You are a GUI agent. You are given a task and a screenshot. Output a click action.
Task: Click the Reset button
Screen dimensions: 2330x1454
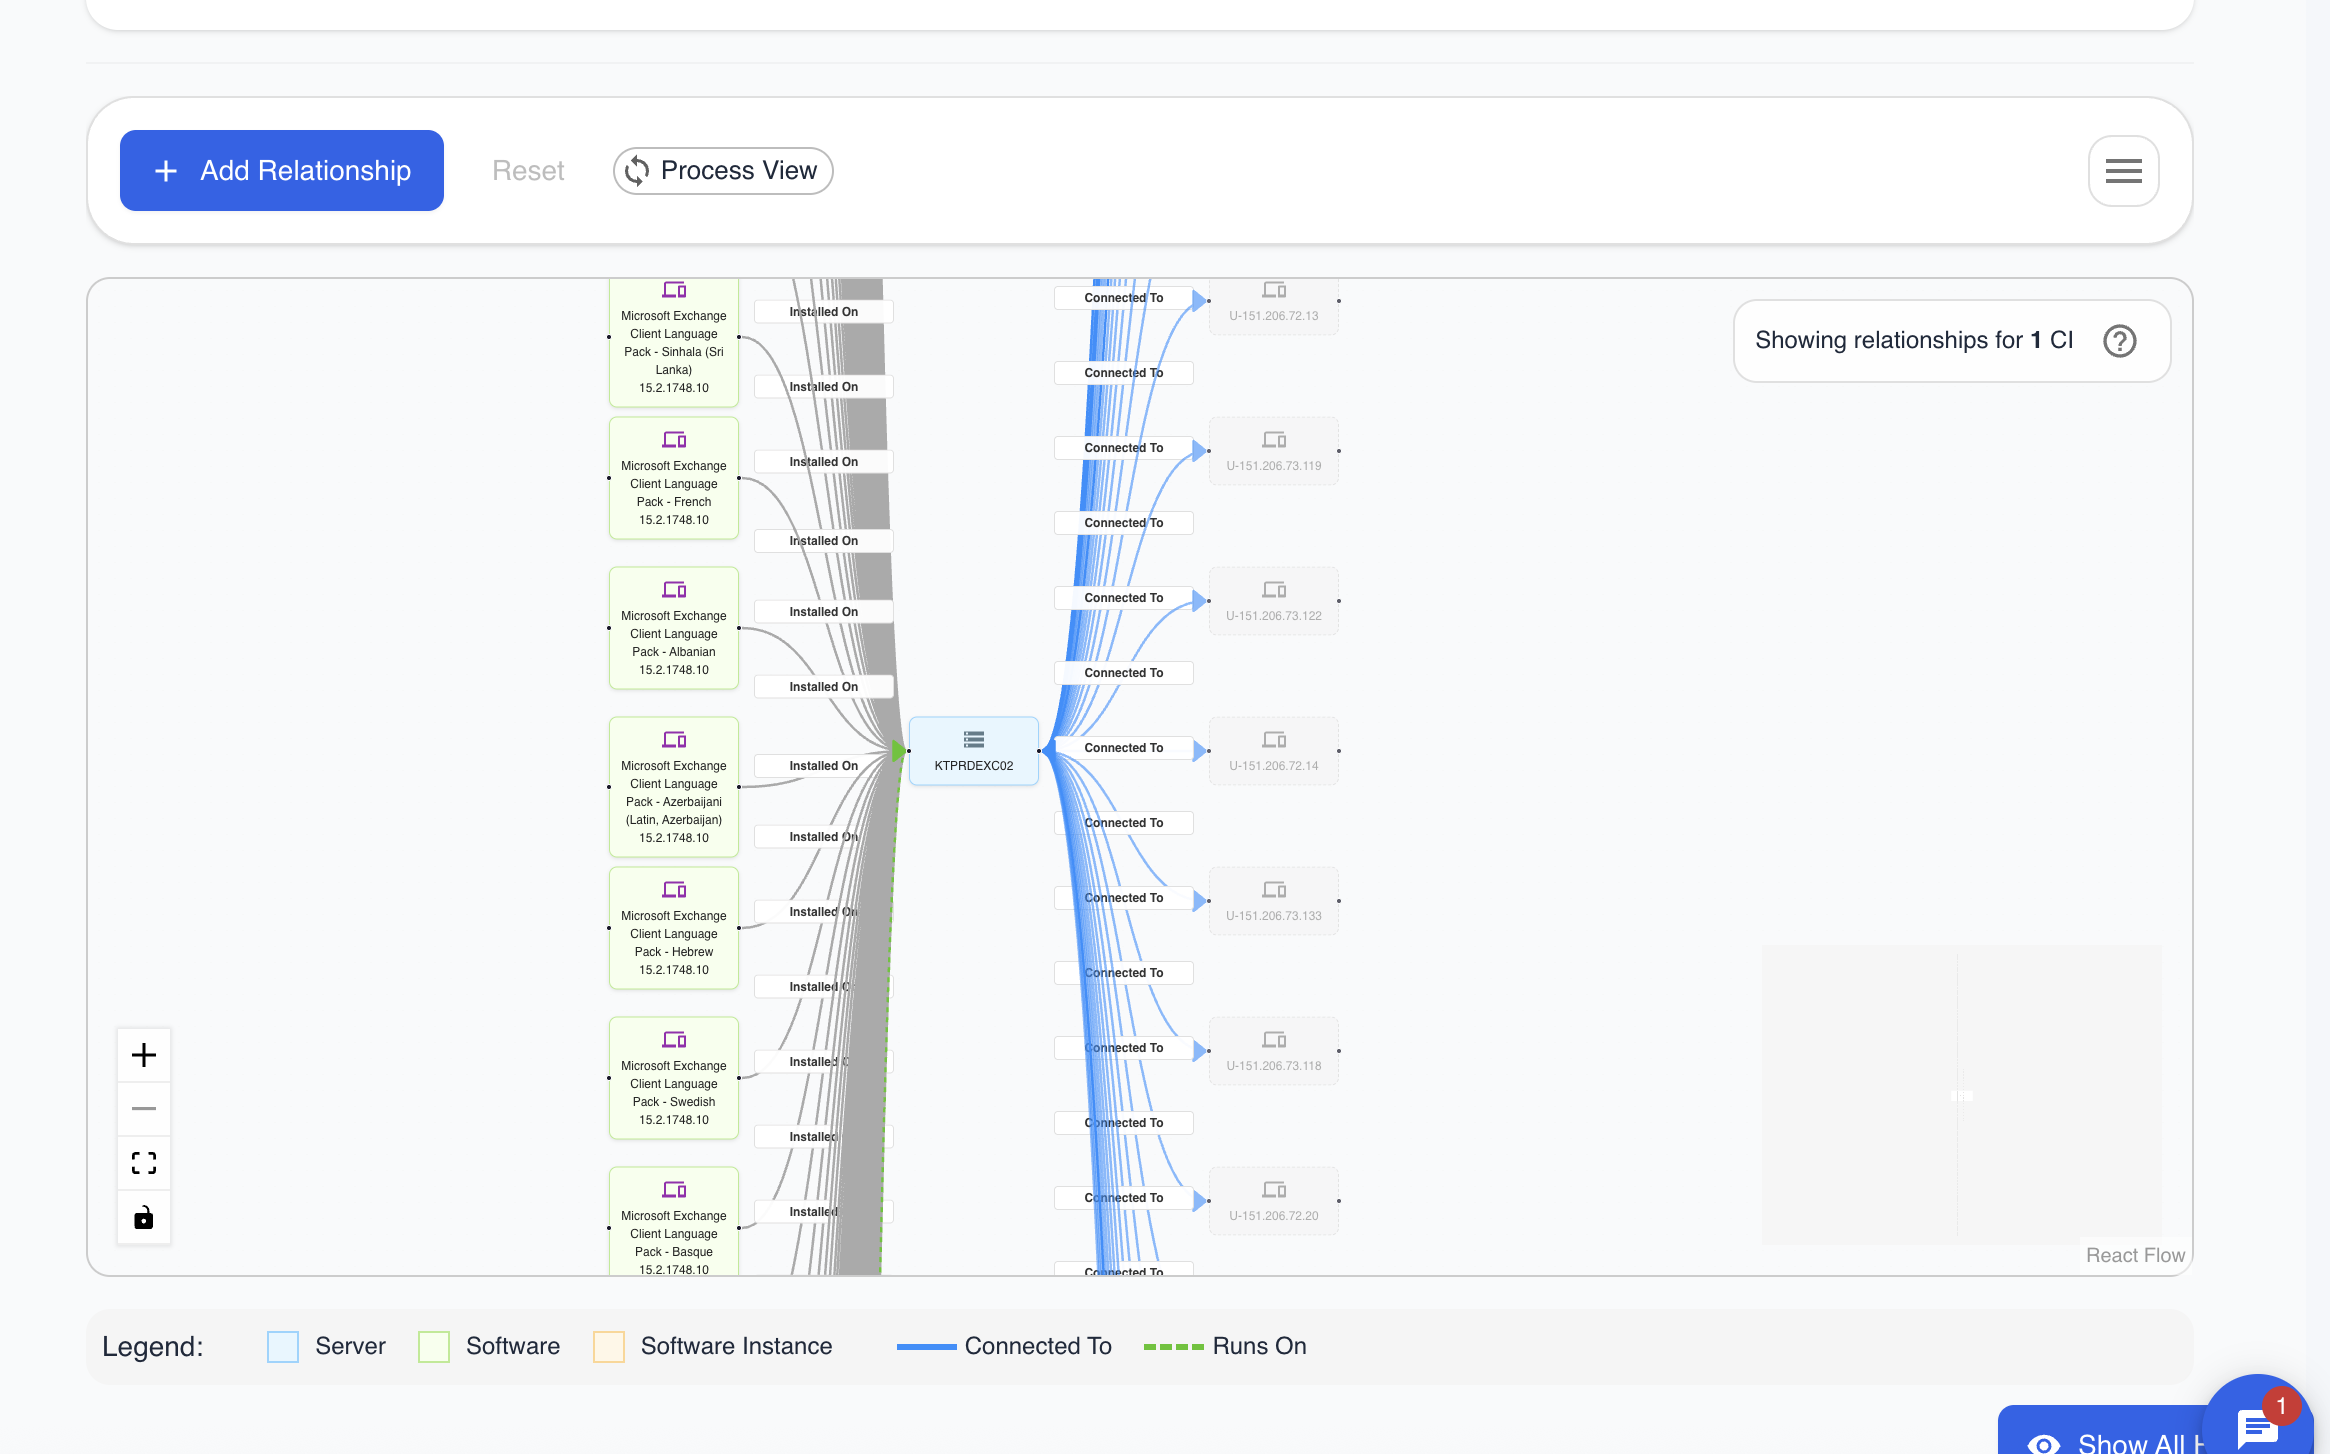(528, 170)
